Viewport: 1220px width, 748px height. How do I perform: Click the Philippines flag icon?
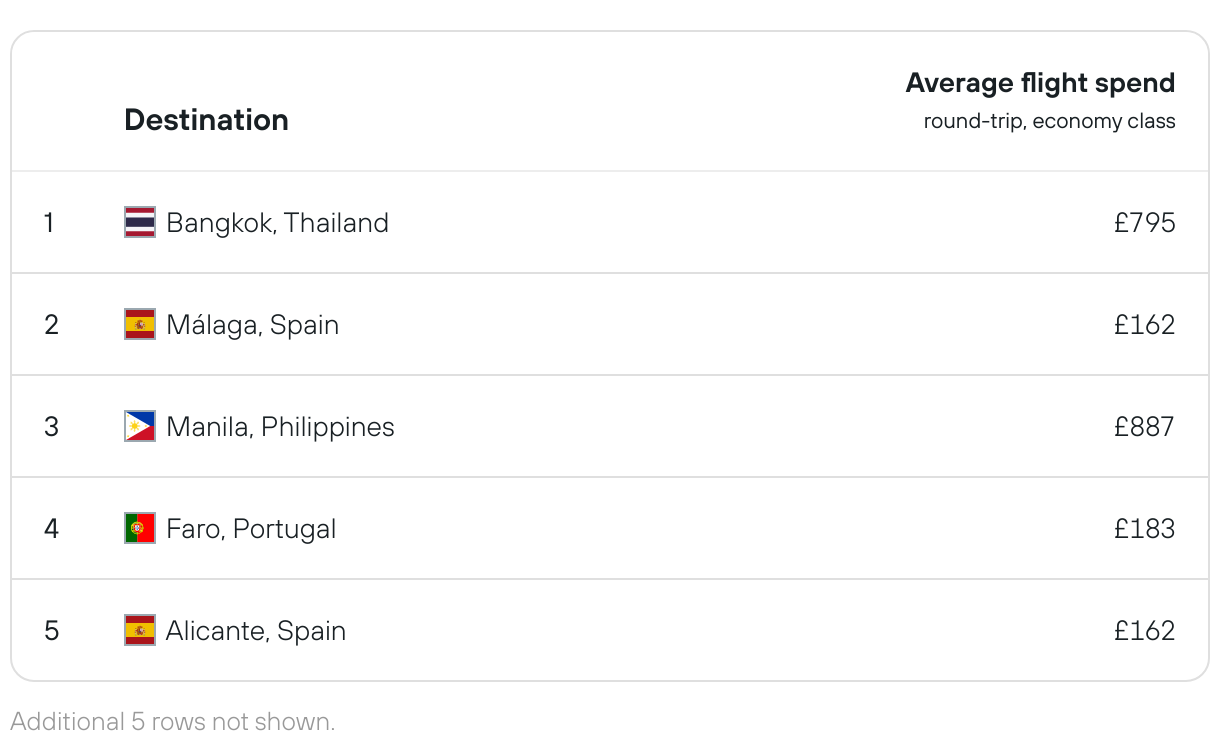coord(140,426)
